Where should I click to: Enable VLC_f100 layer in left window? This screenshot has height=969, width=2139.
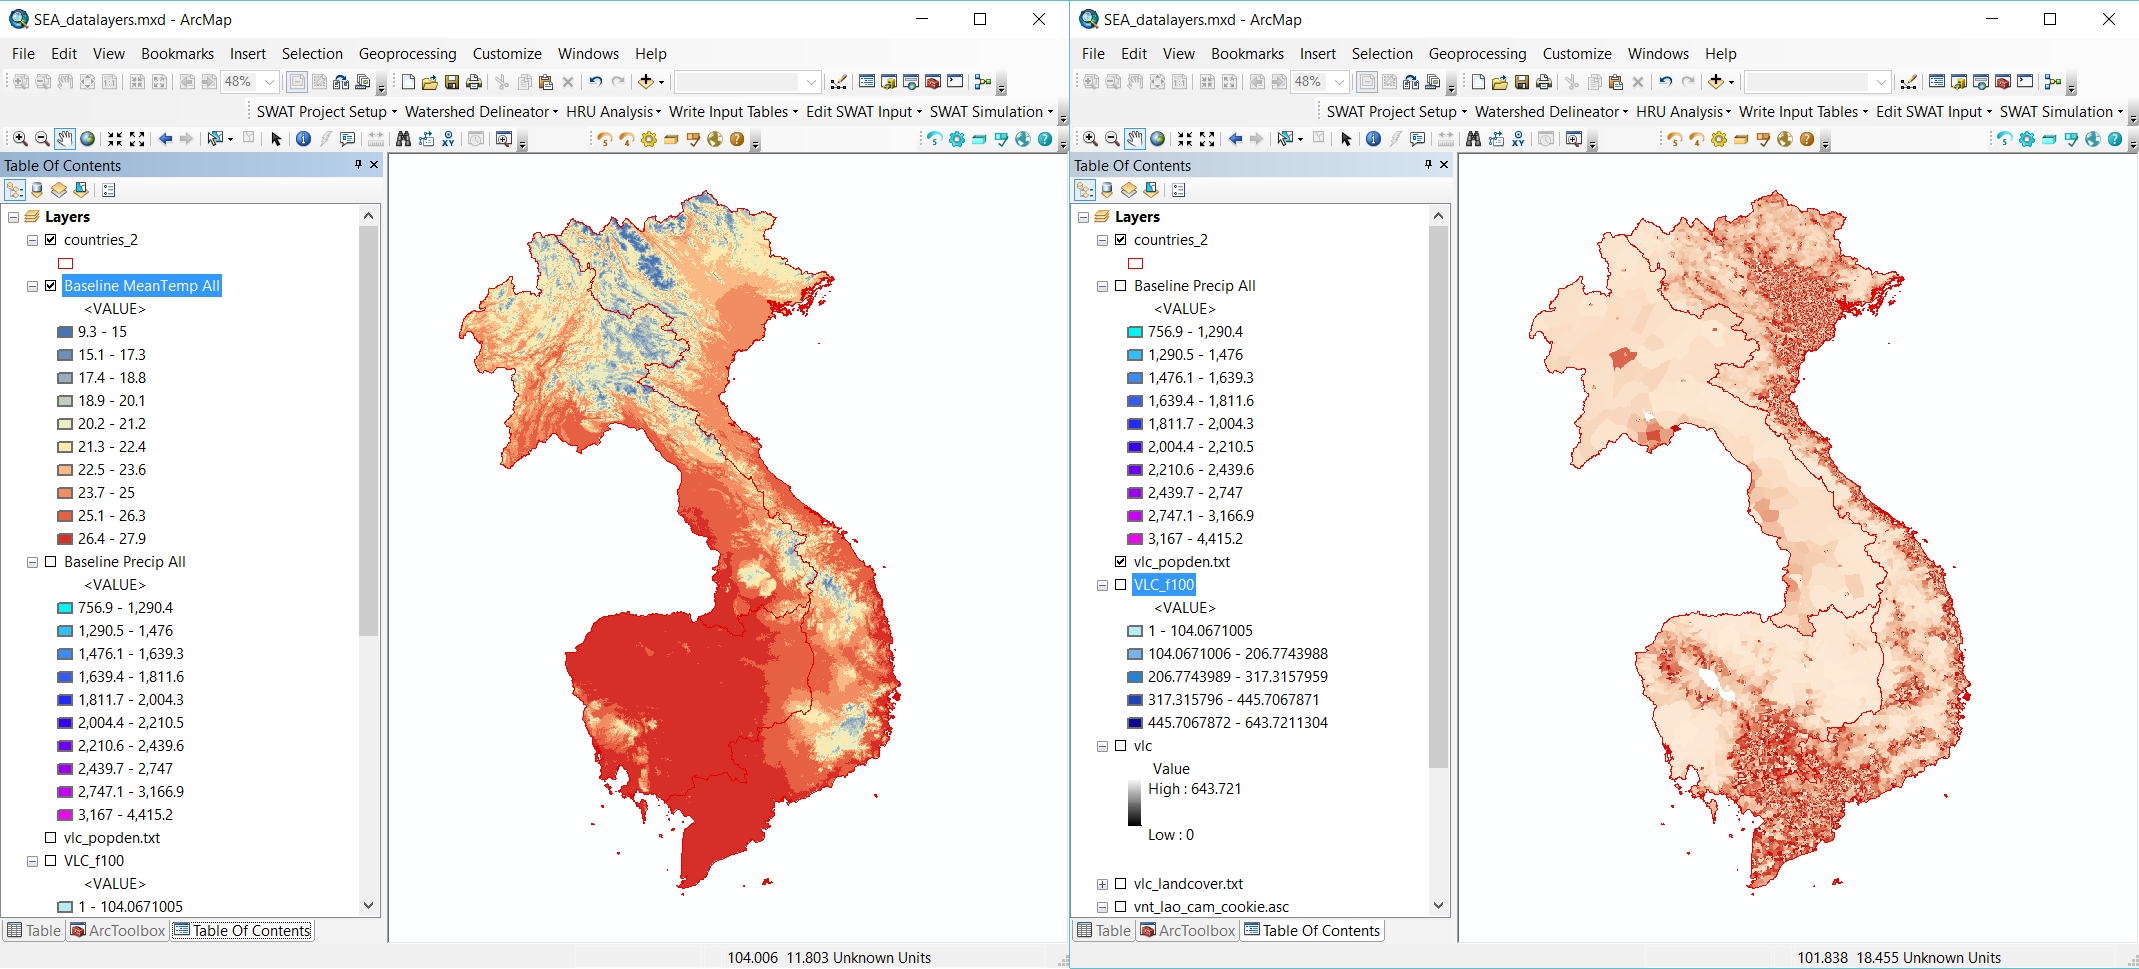tap(51, 861)
